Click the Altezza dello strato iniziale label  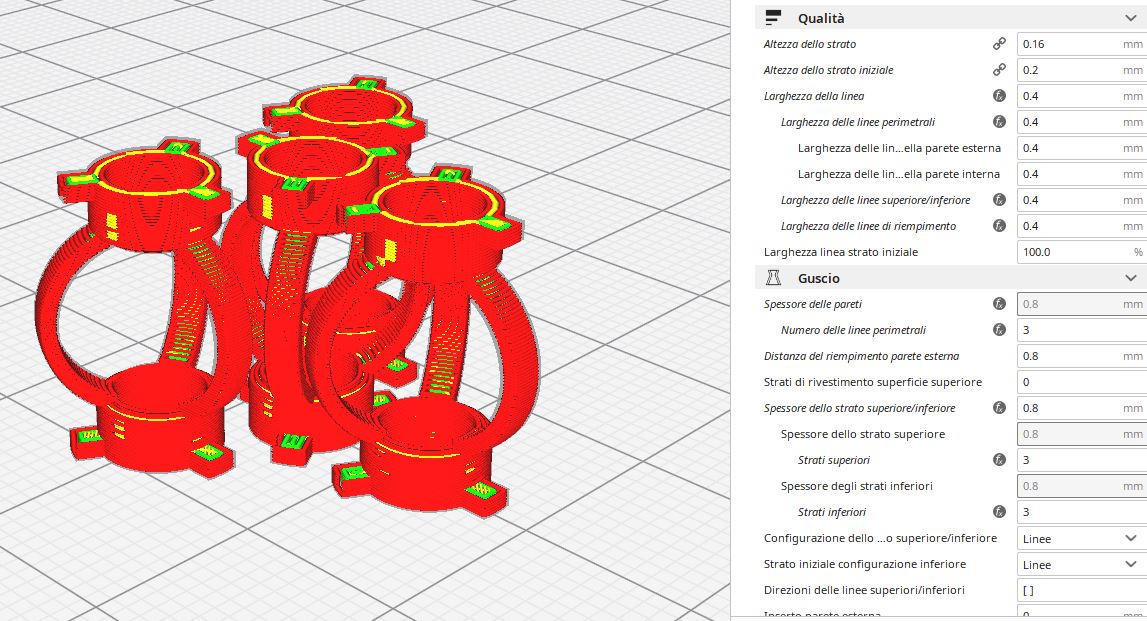tap(829, 70)
